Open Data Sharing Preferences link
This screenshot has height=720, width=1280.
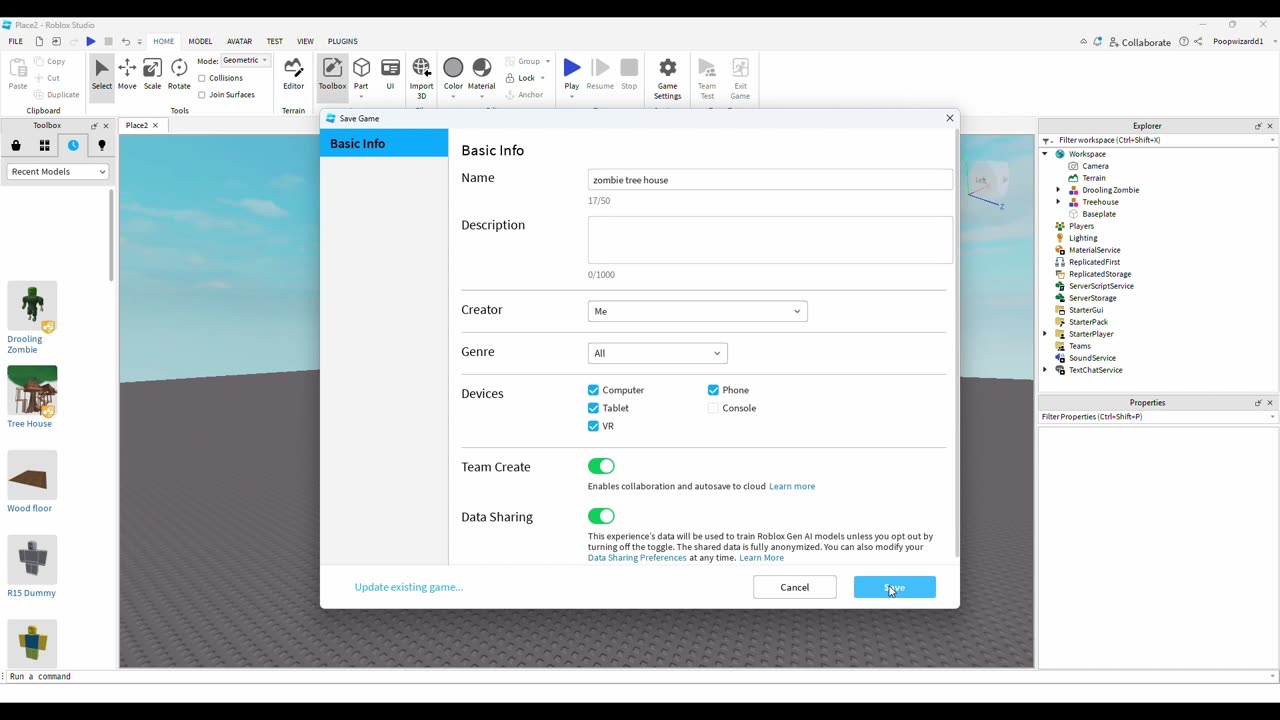tap(637, 557)
